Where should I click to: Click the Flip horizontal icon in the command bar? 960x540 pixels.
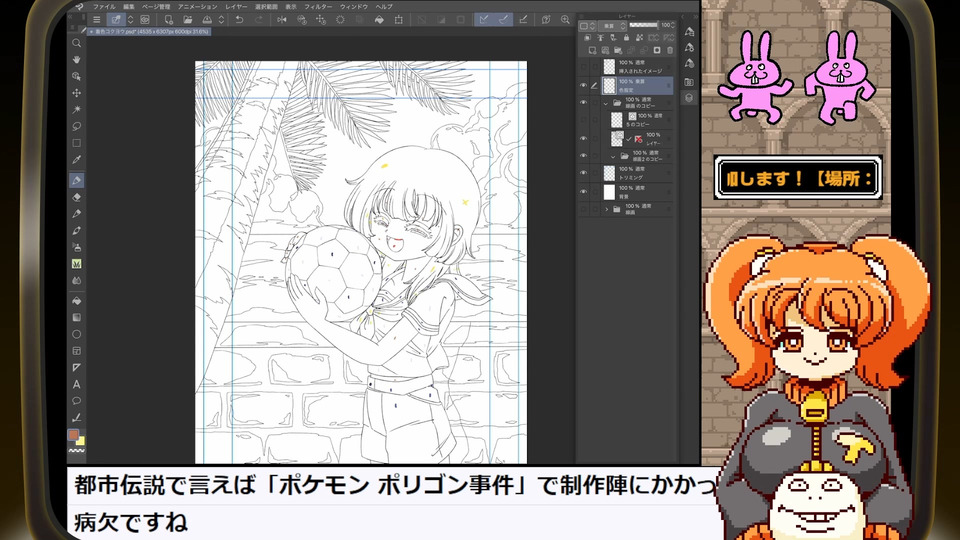282,20
